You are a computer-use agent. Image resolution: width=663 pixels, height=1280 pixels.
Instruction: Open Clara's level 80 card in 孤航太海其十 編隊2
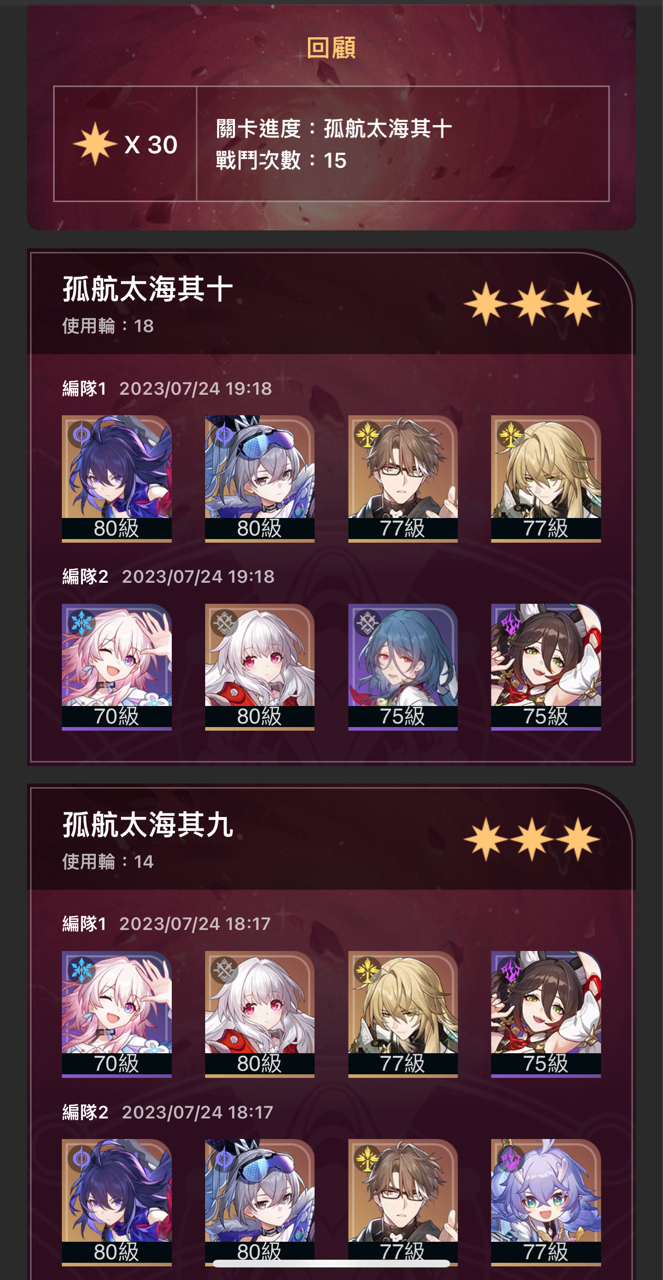click(259, 667)
